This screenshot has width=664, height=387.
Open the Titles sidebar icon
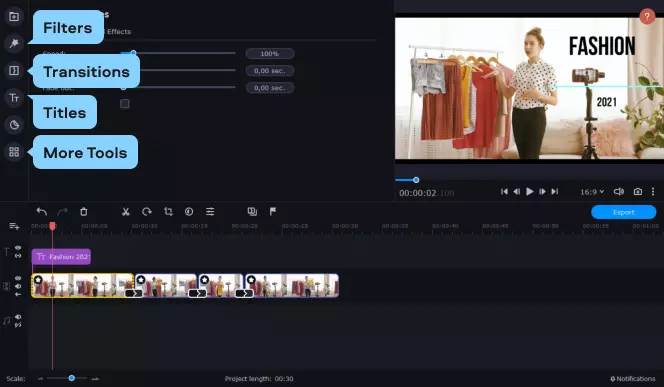coord(14,98)
